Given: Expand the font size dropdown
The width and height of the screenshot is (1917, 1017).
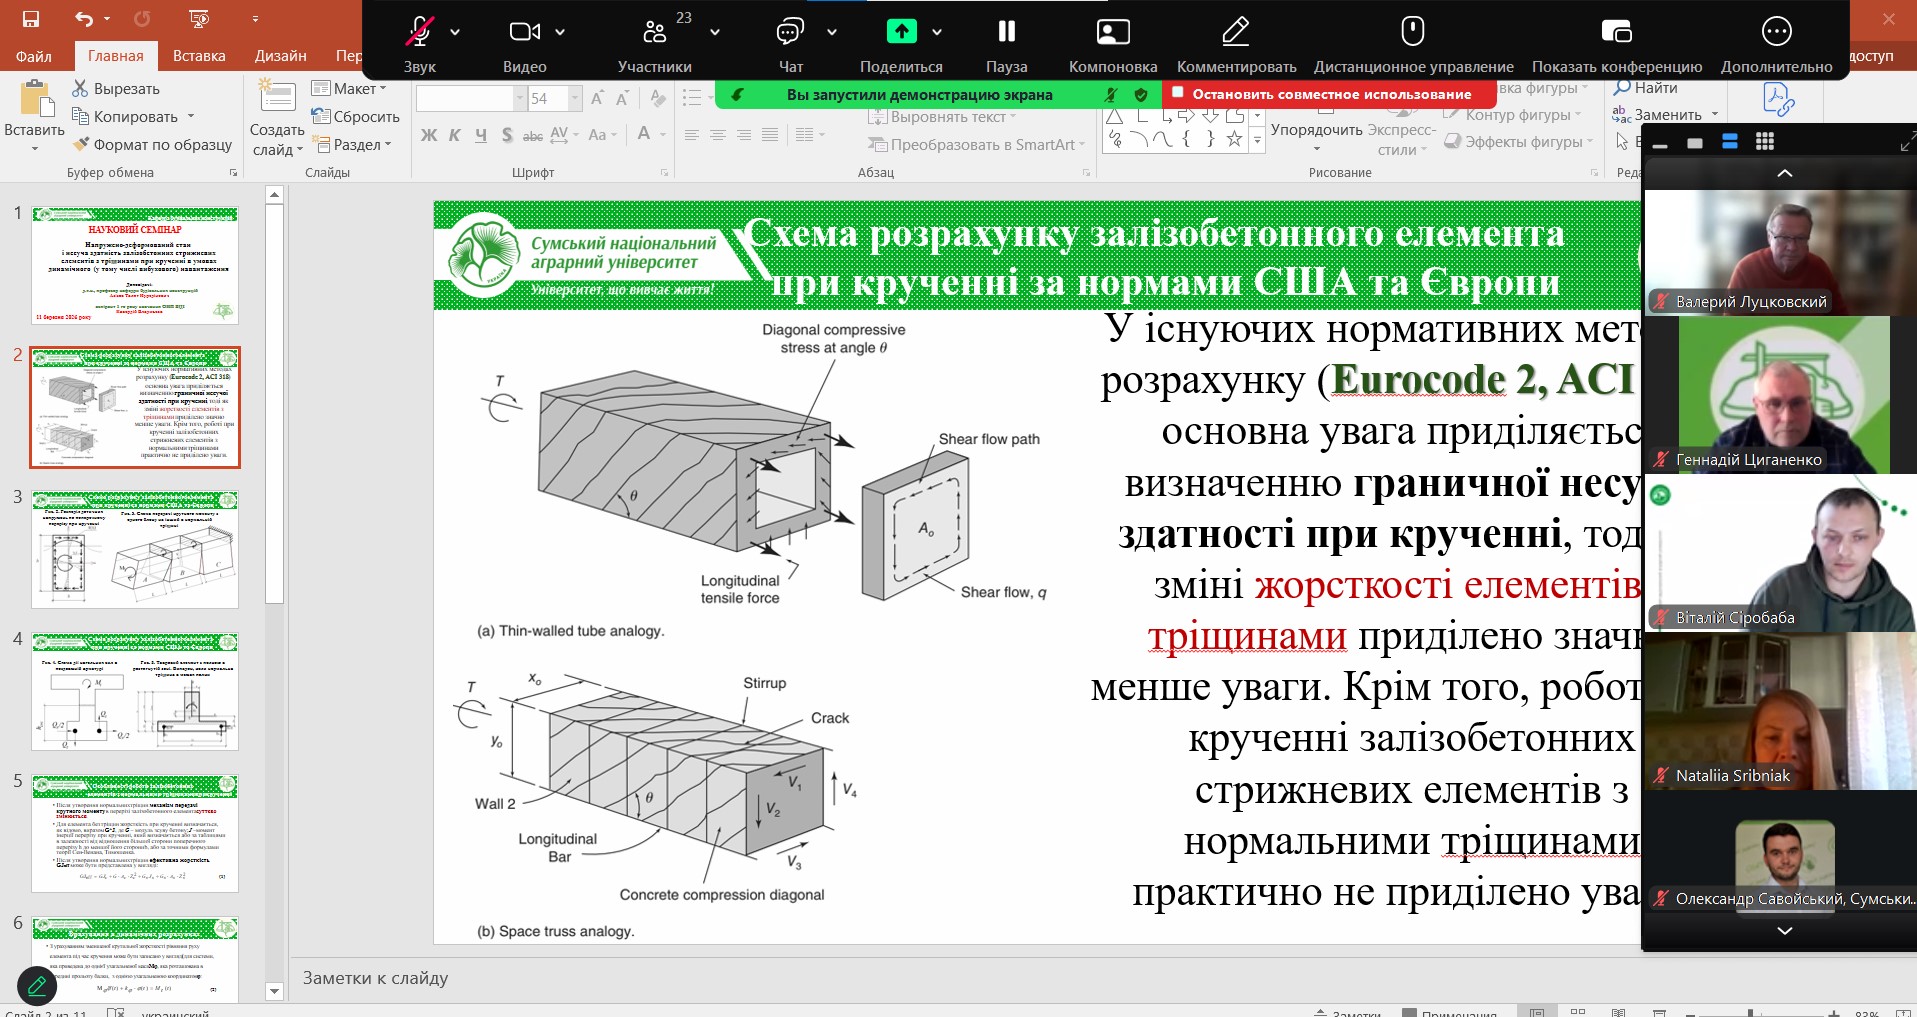Looking at the screenshot, I should (x=575, y=98).
